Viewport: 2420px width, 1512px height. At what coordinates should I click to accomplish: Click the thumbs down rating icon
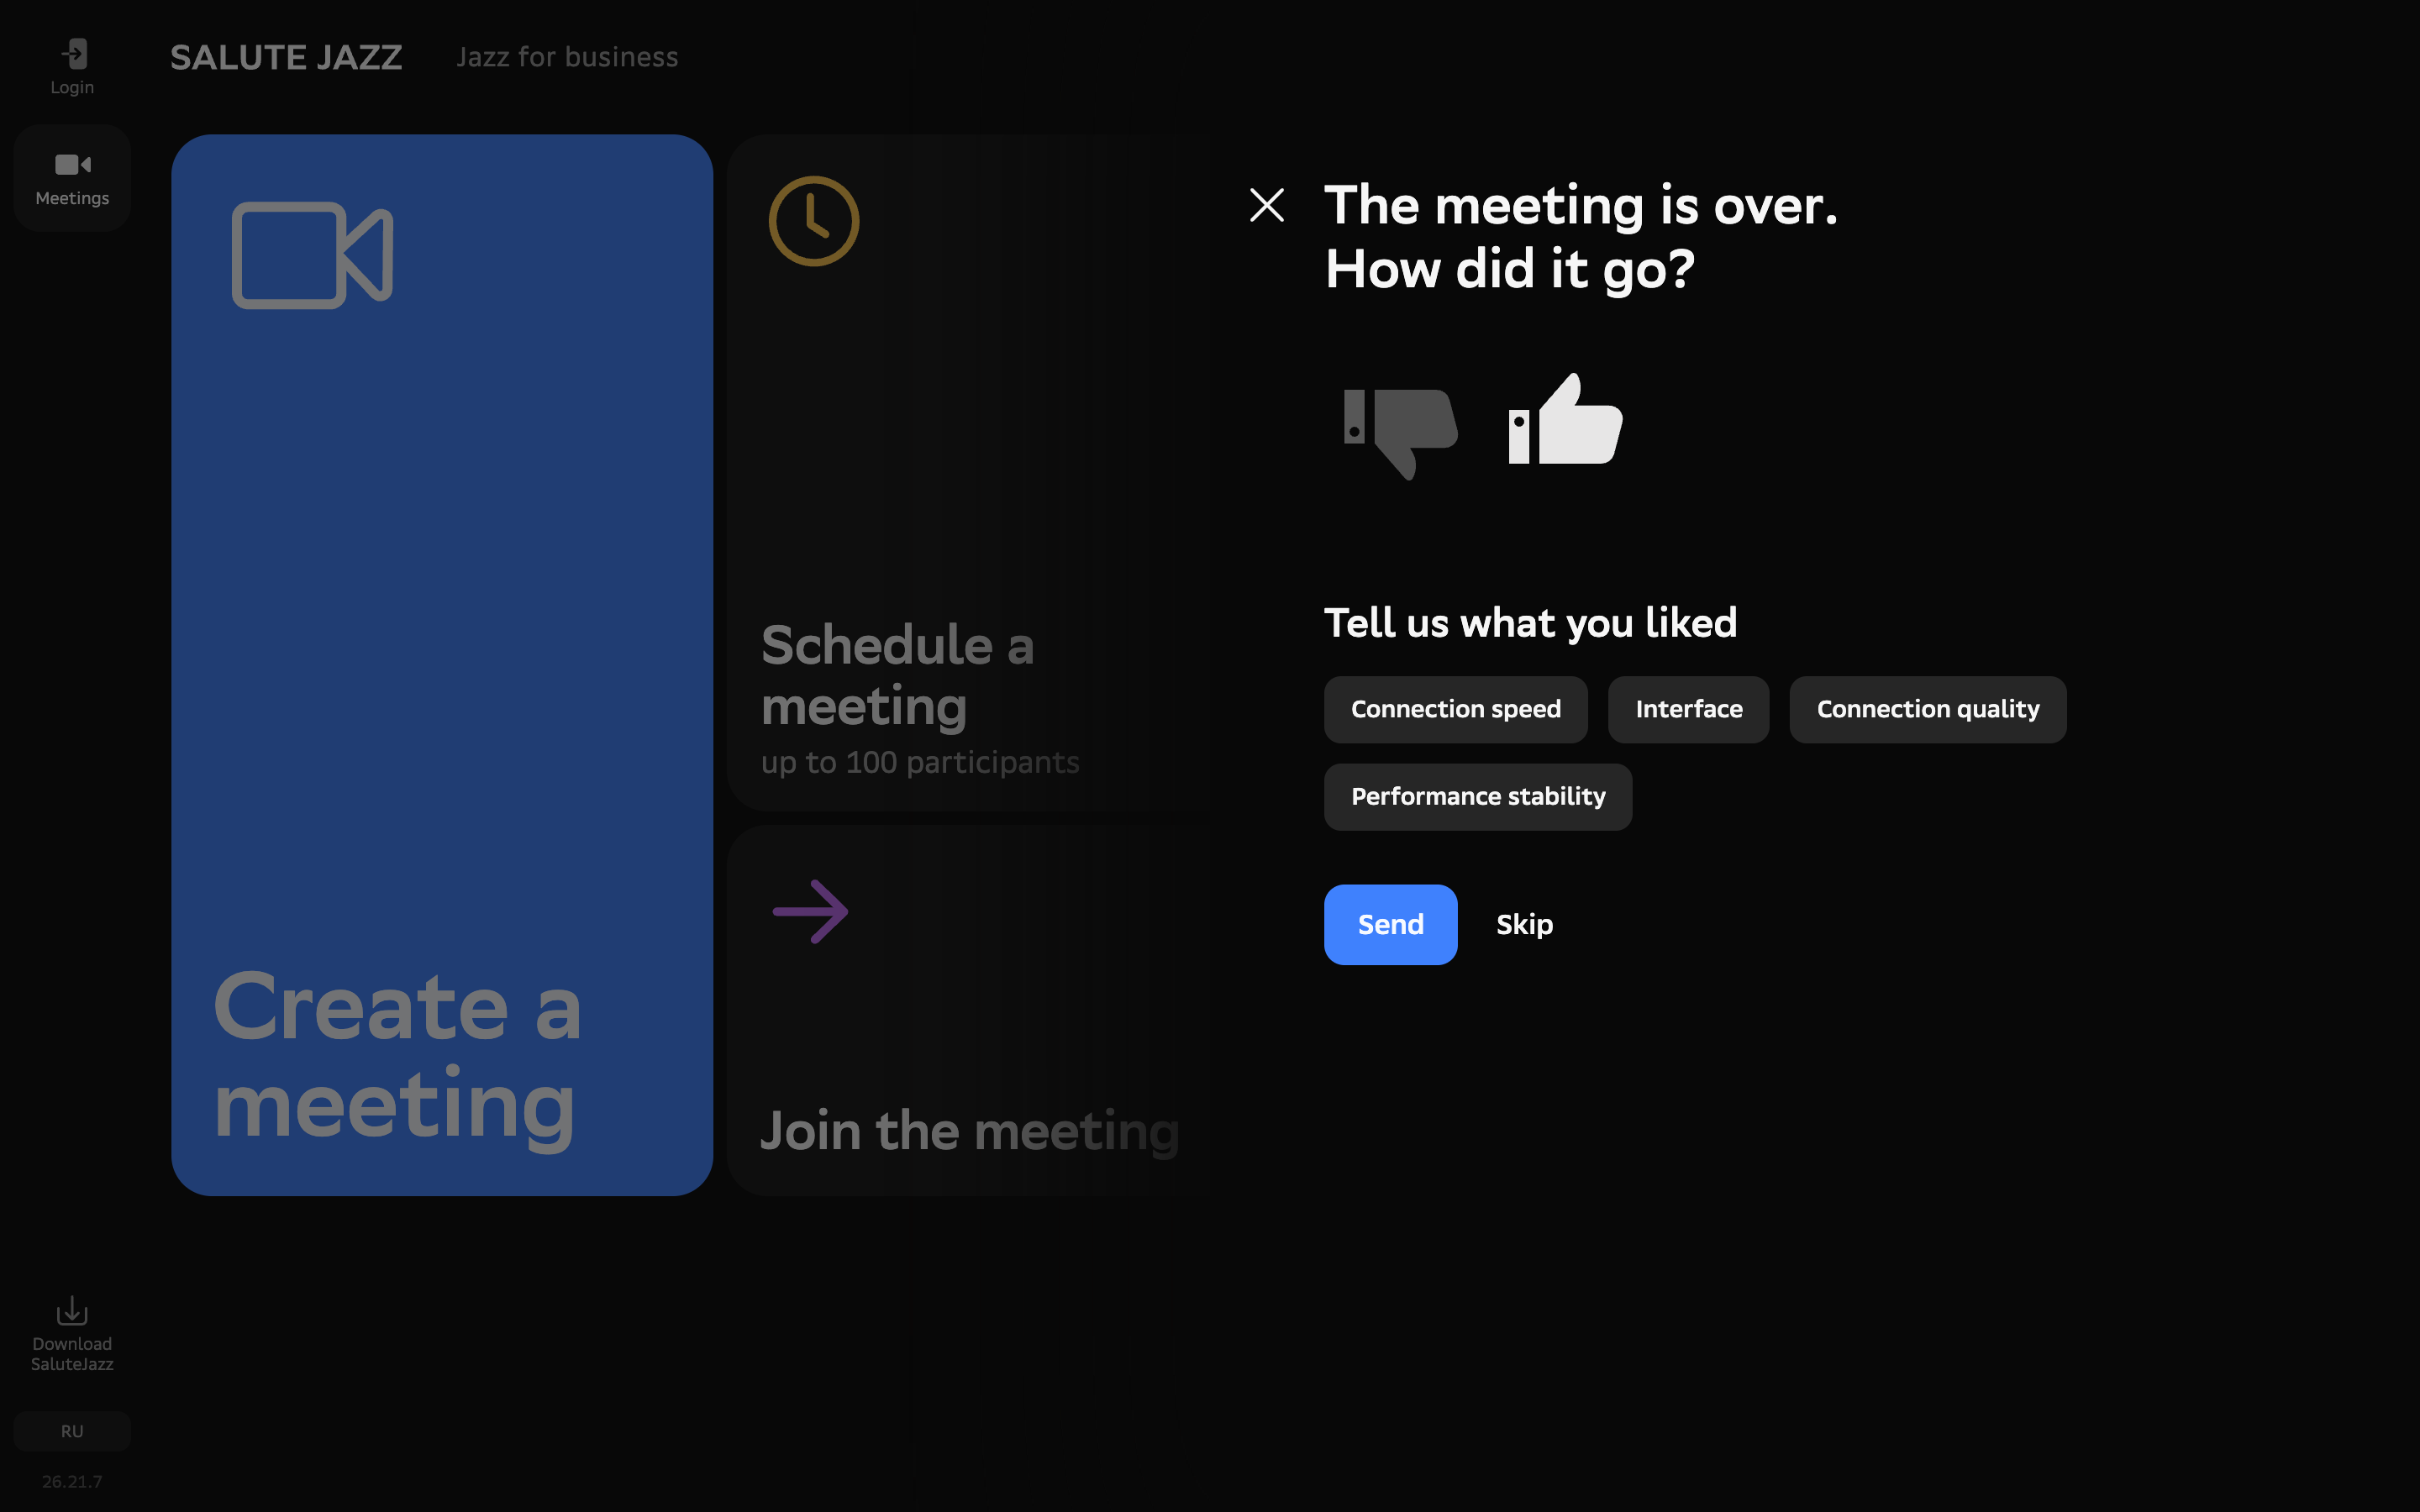(x=1400, y=434)
